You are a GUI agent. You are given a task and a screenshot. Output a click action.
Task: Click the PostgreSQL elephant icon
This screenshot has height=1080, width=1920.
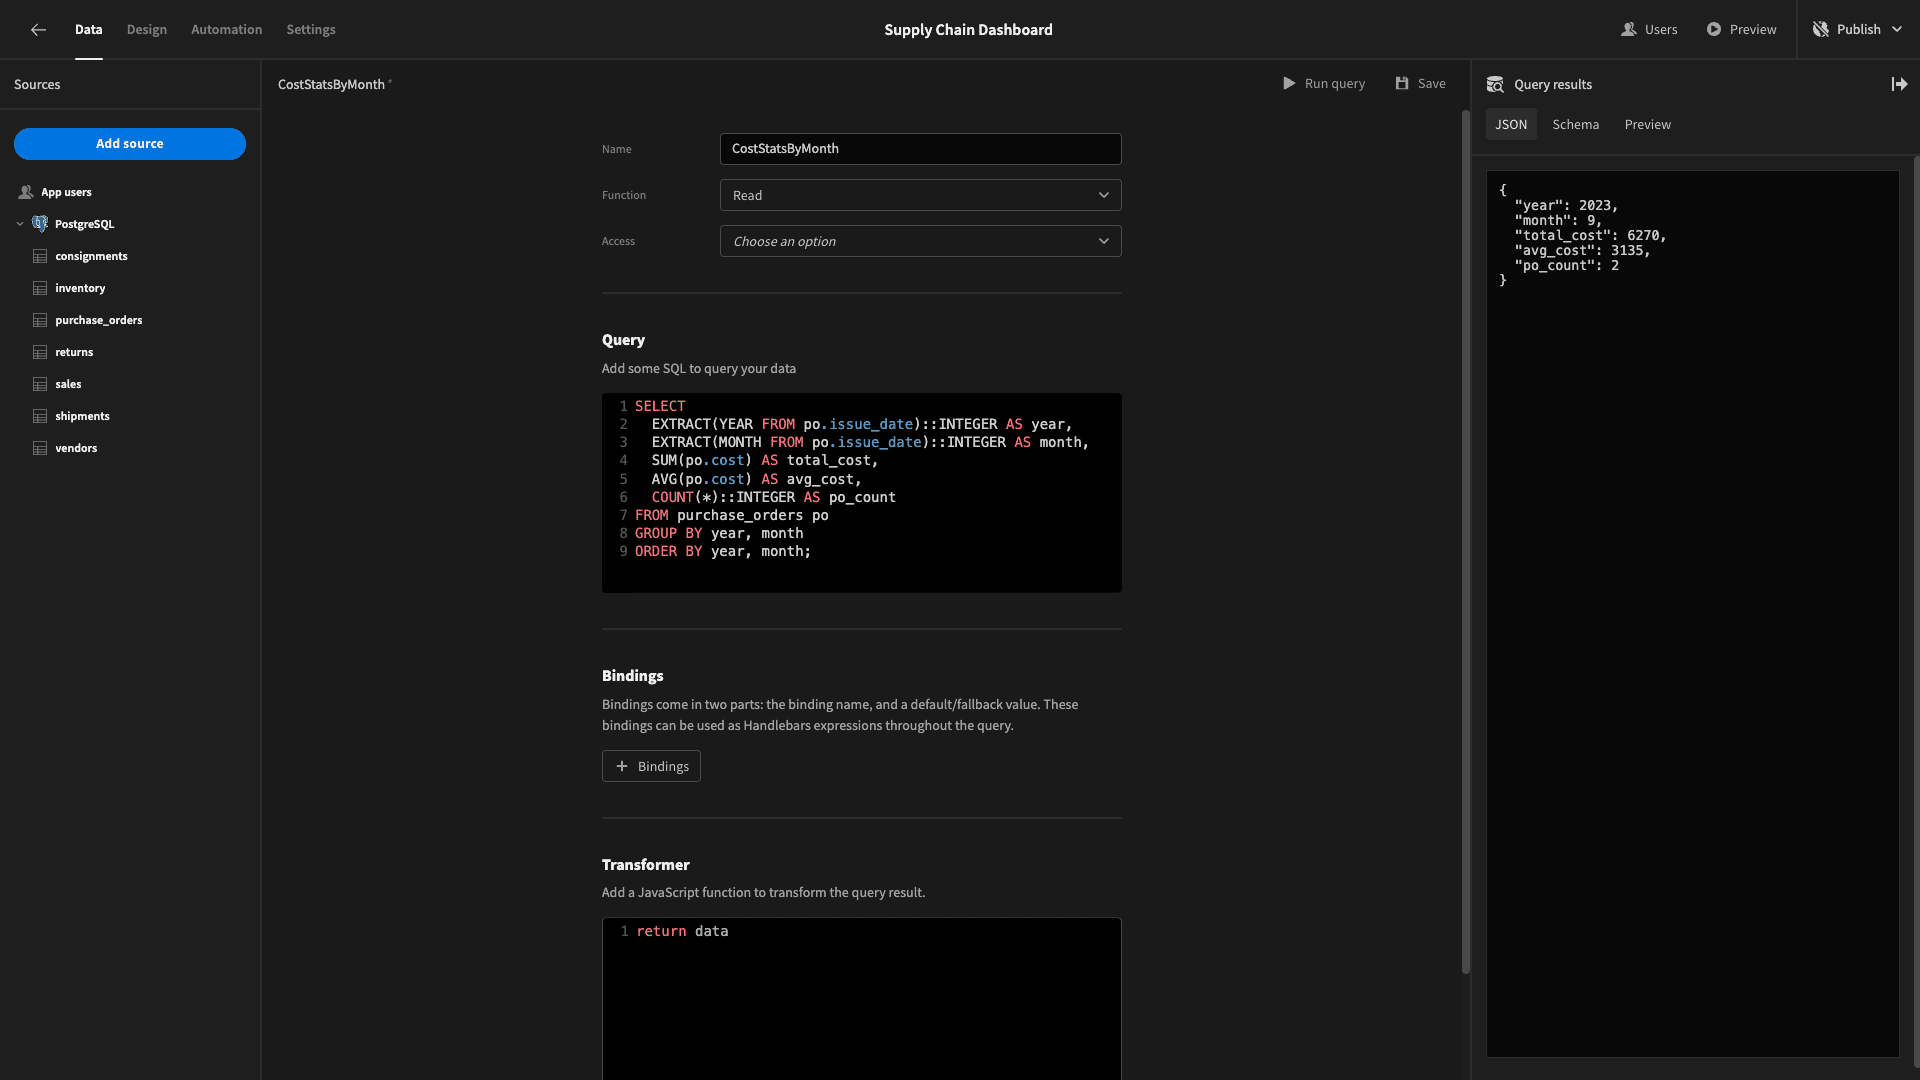[40, 224]
